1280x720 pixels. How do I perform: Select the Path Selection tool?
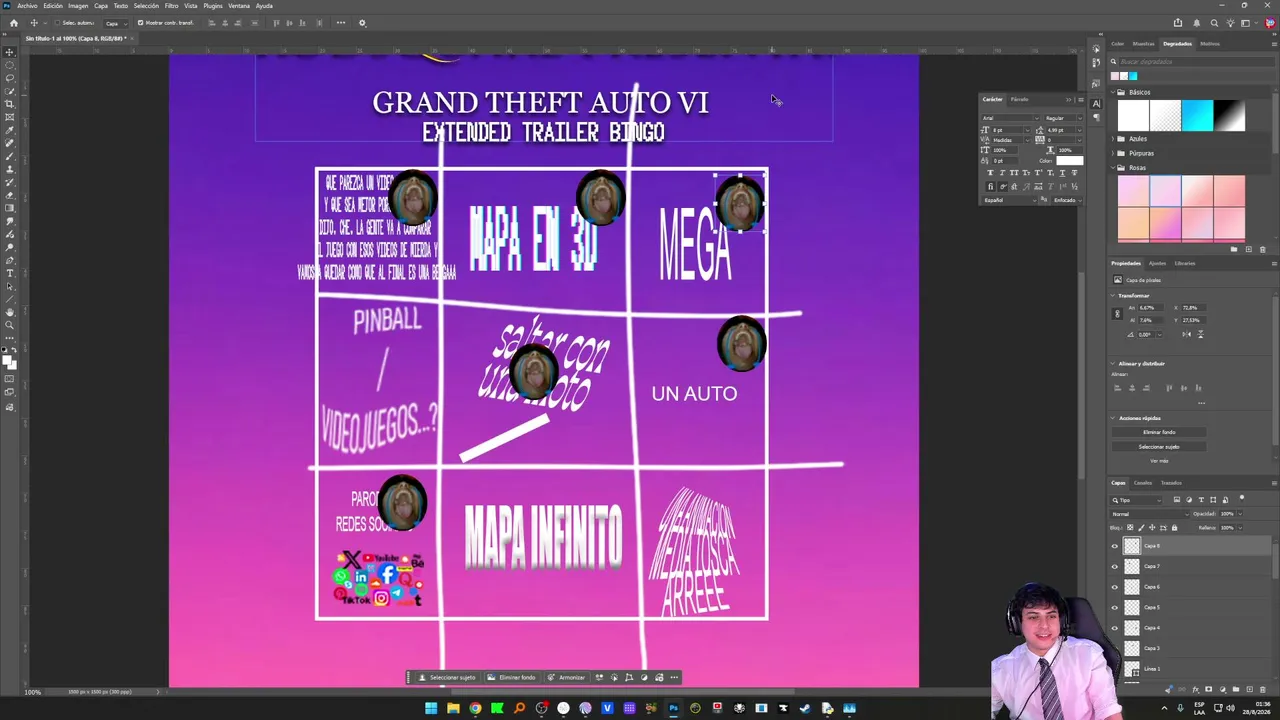click(x=10, y=286)
